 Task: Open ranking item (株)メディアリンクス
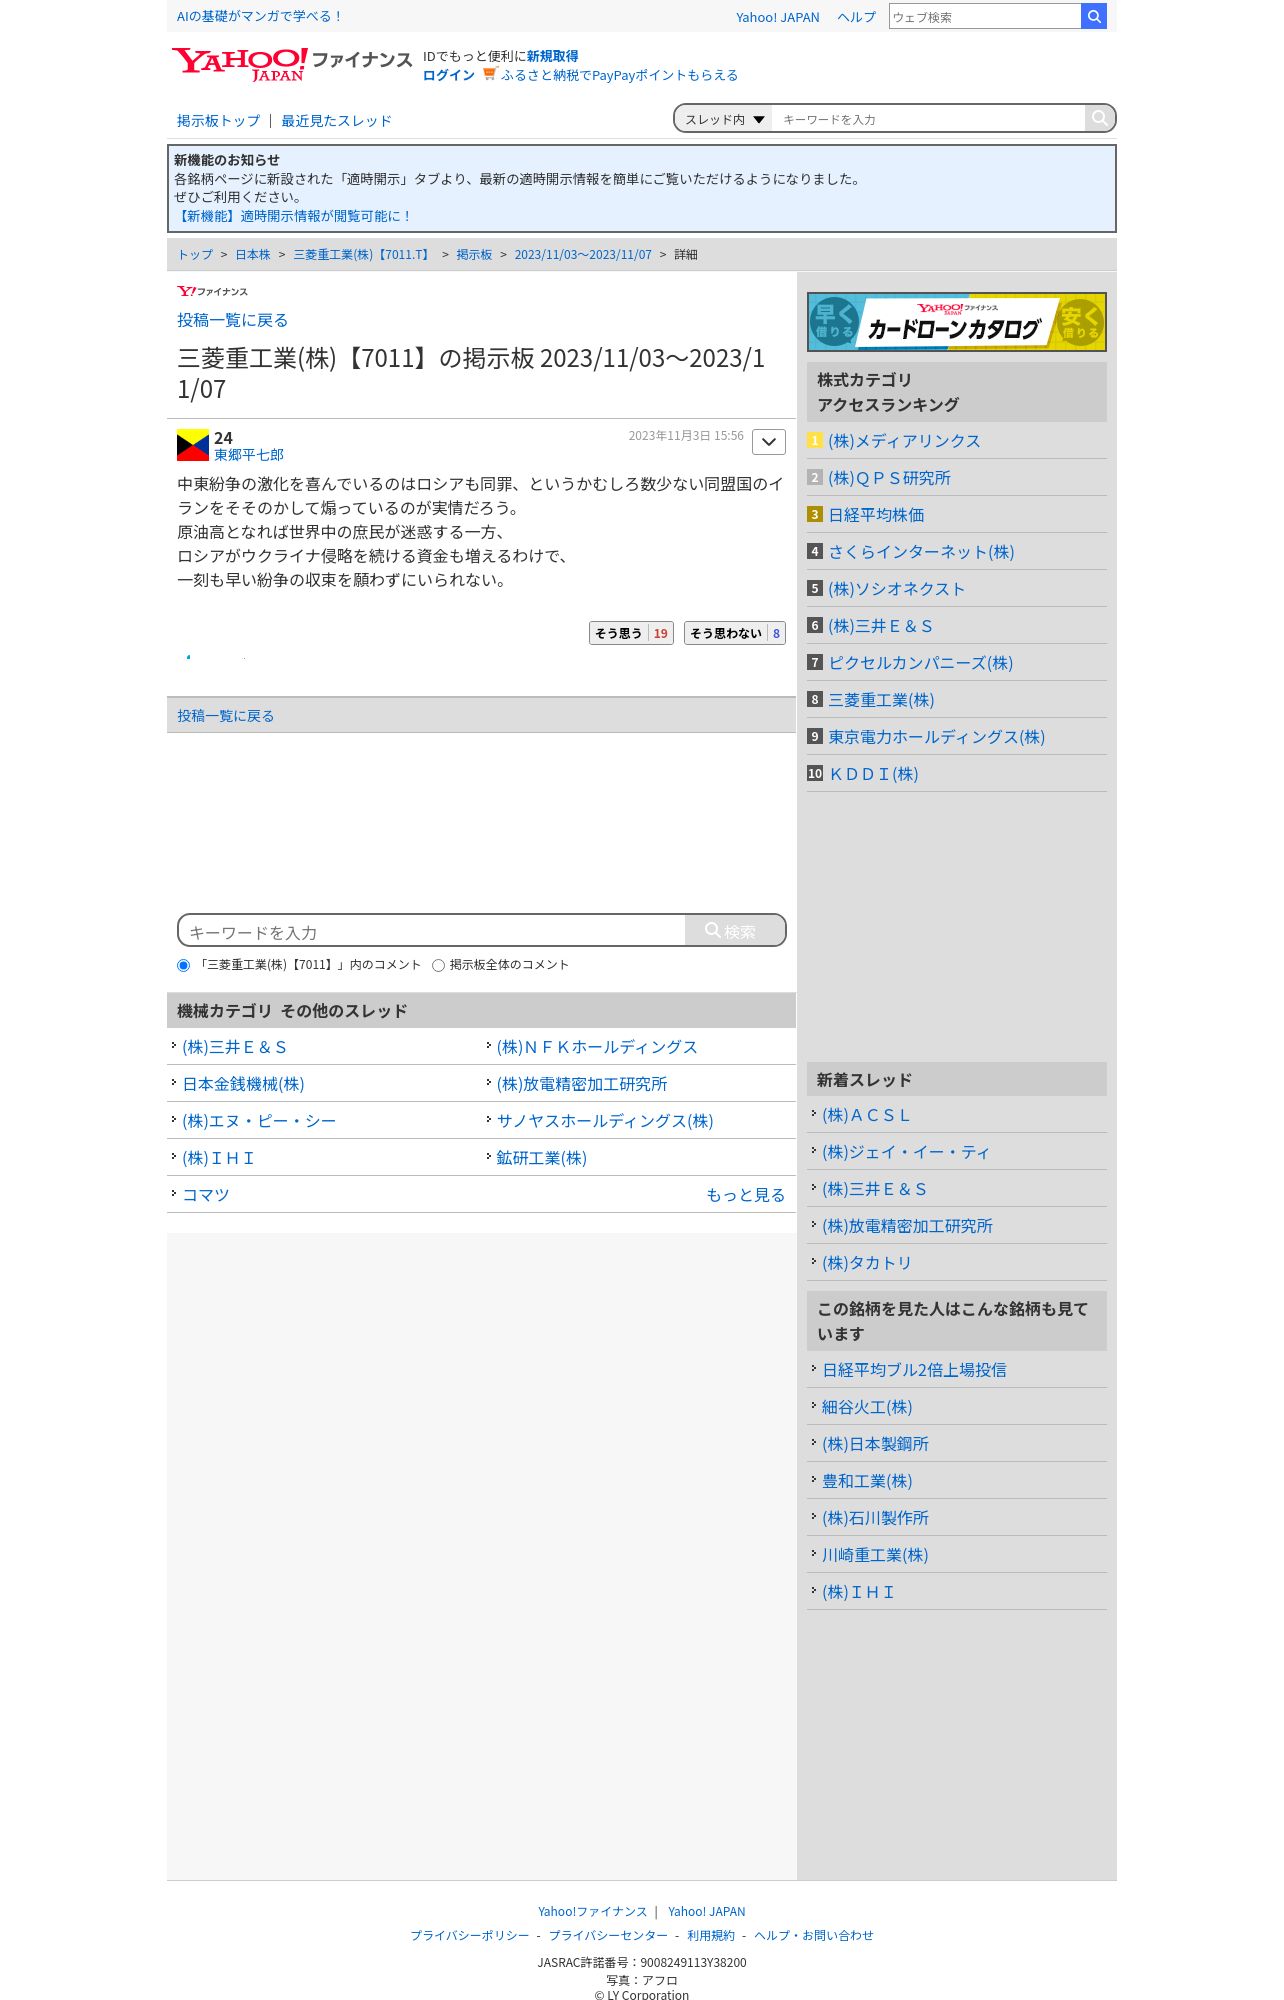(x=904, y=441)
